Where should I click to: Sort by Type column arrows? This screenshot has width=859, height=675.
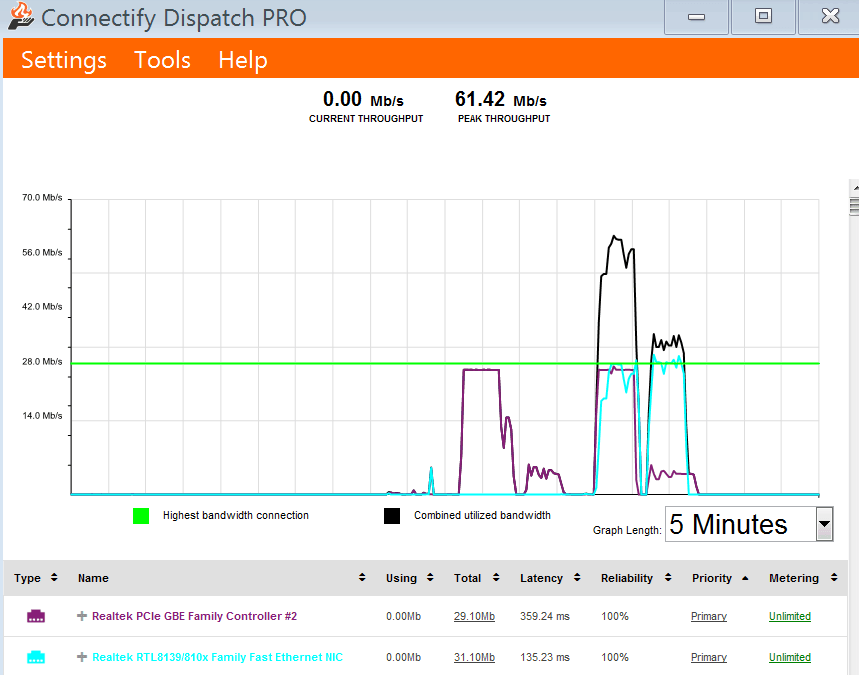pyautogui.click(x=54, y=578)
